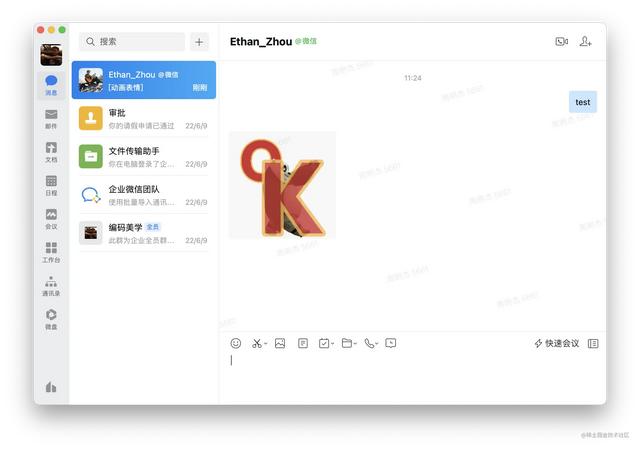Click the send image icon

[x=280, y=343]
